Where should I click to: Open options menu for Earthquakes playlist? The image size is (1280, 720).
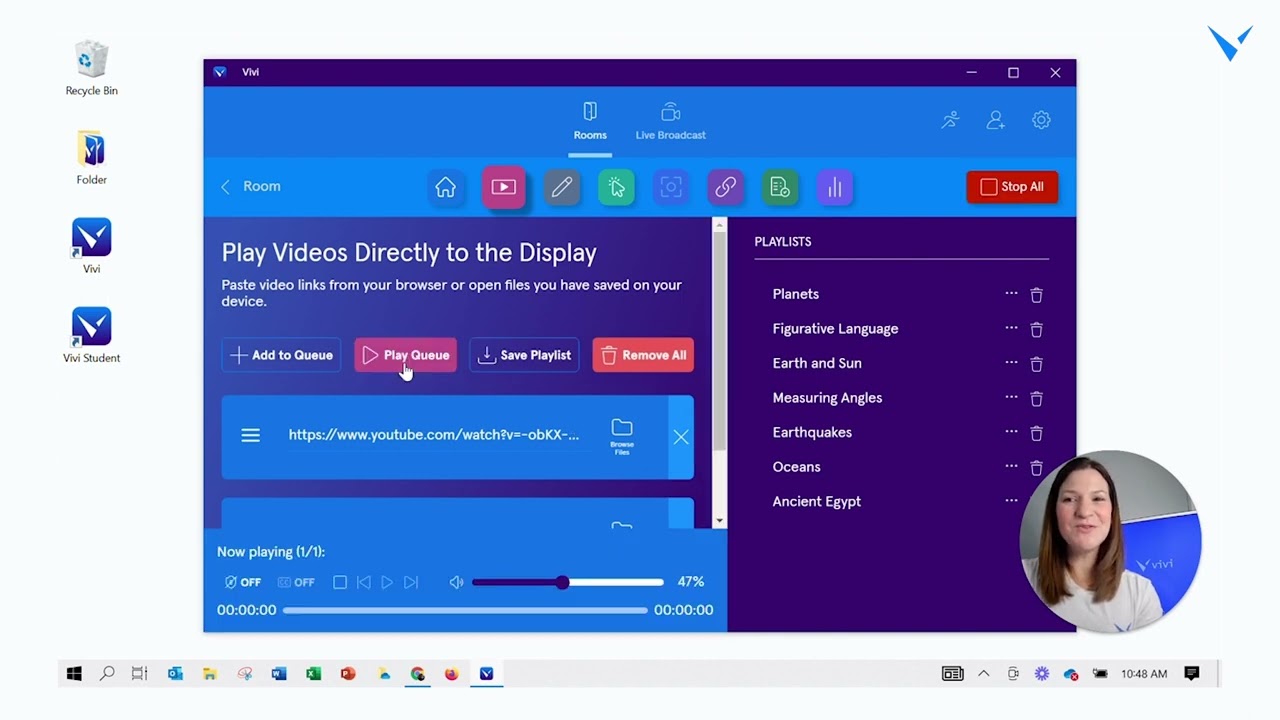click(1011, 432)
